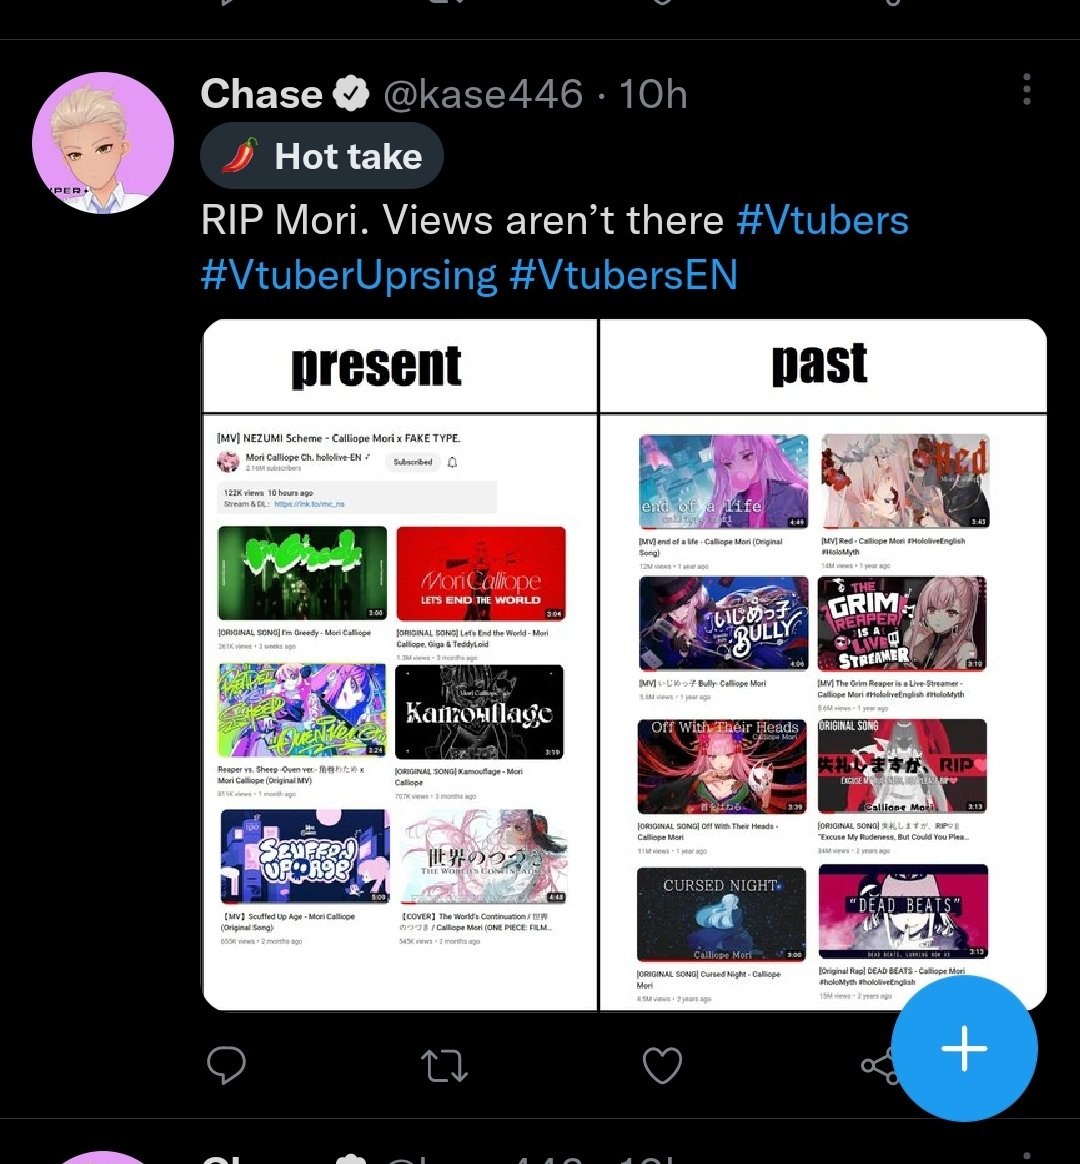Open the #Vtubers hashtag
The height and width of the screenshot is (1164, 1080).
822,220
